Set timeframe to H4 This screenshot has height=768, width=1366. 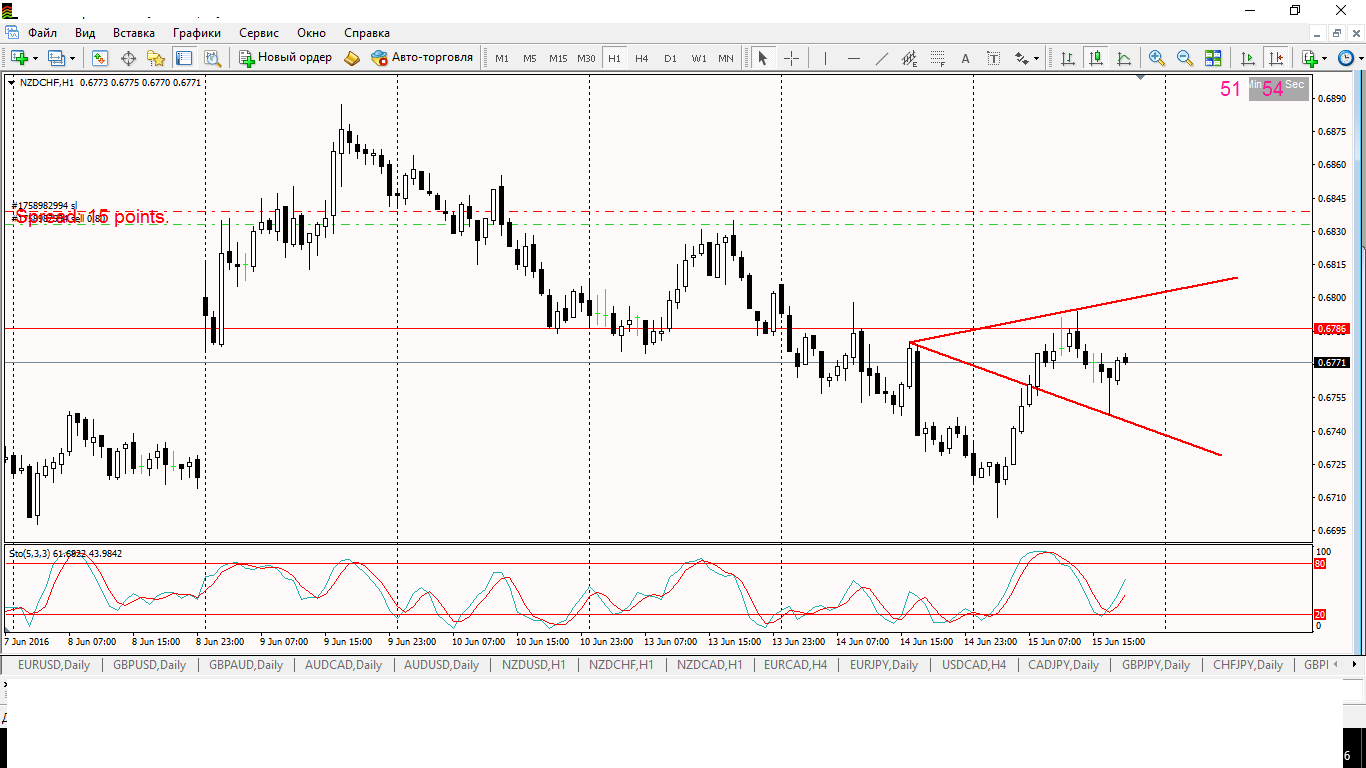point(641,58)
